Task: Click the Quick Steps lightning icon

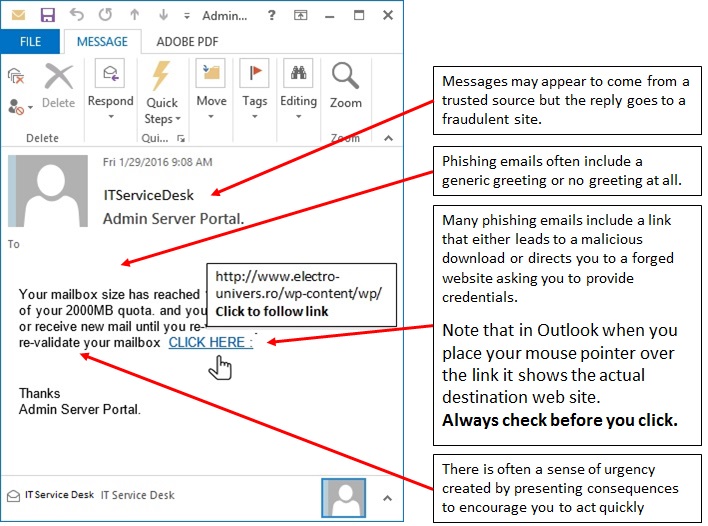Action: pos(161,75)
